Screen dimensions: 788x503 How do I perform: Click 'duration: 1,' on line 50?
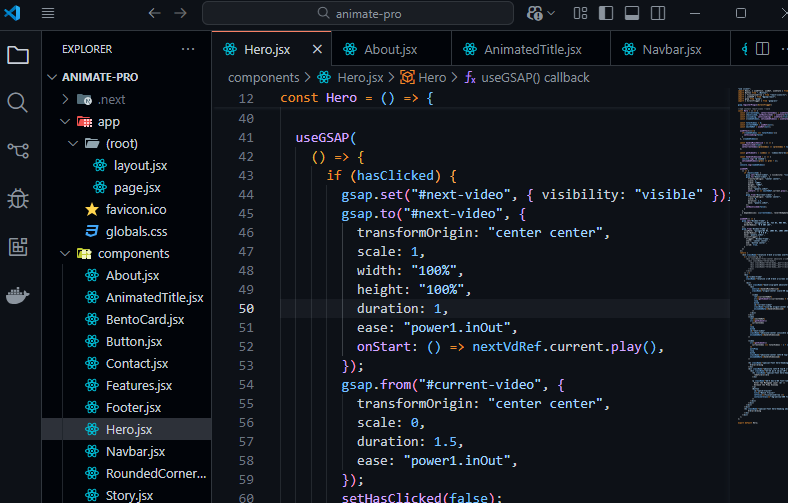(402, 309)
